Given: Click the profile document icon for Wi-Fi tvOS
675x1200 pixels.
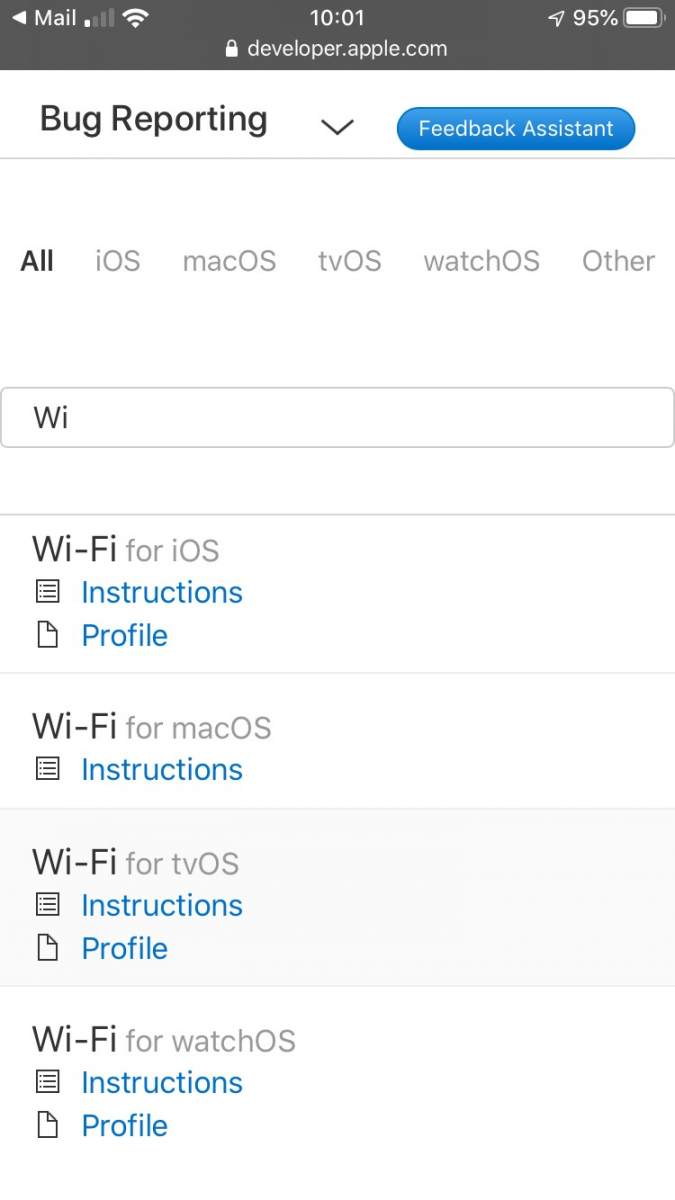Looking at the screenshot, I should [48, 948].
